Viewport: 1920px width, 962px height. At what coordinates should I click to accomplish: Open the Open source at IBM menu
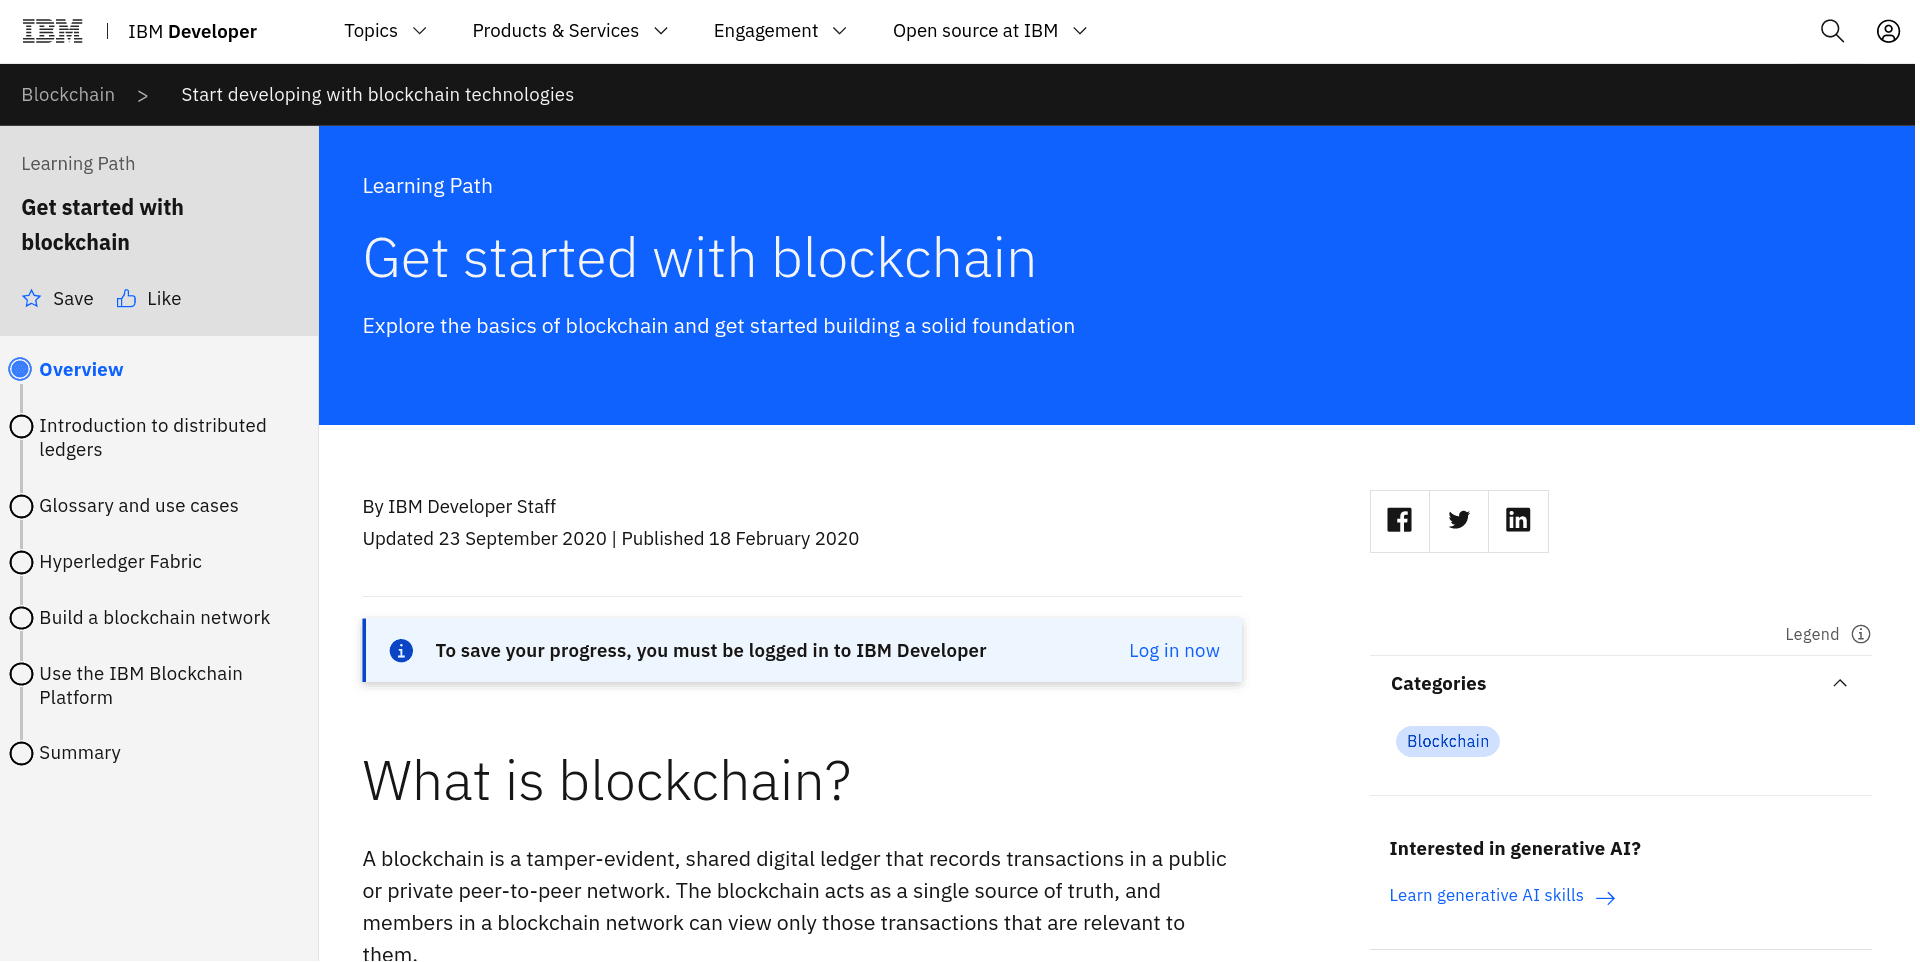tap(988, 31)
